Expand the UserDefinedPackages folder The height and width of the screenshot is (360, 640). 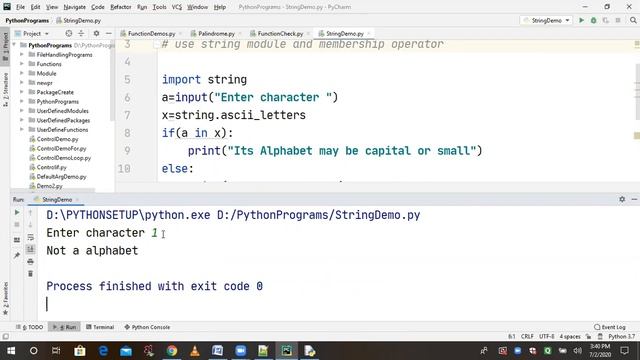(22, 120)
